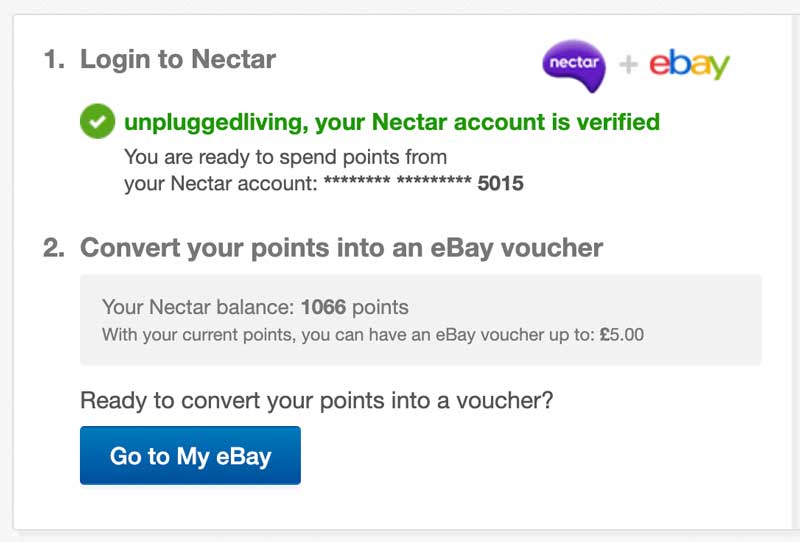The height and width of the screenshot is (542, 800).
Task: Click the "your Nectar account:" label
Action: click(220, 184)
